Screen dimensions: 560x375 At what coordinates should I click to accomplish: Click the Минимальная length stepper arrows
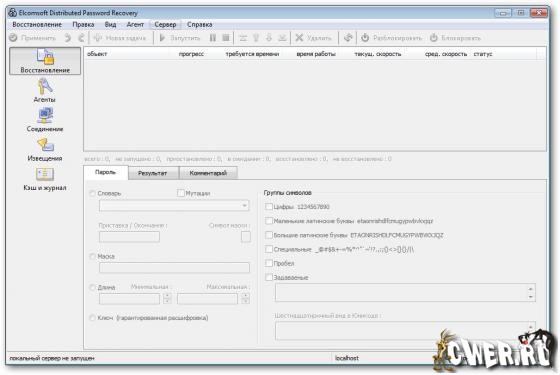[167, 299]
